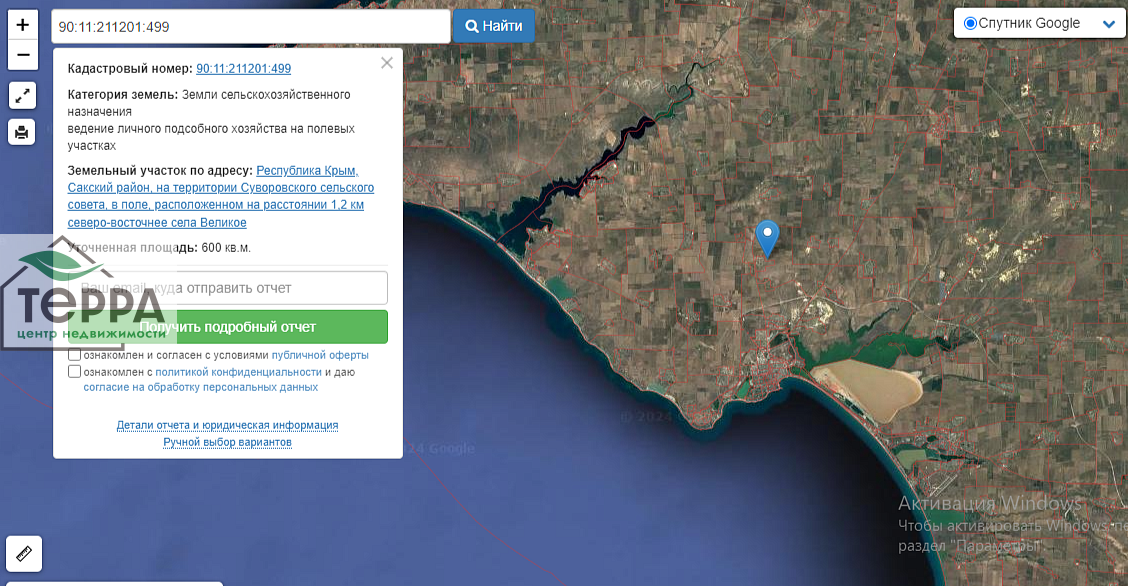
Task: Click the email input field for report
Action: coord(228,288)
